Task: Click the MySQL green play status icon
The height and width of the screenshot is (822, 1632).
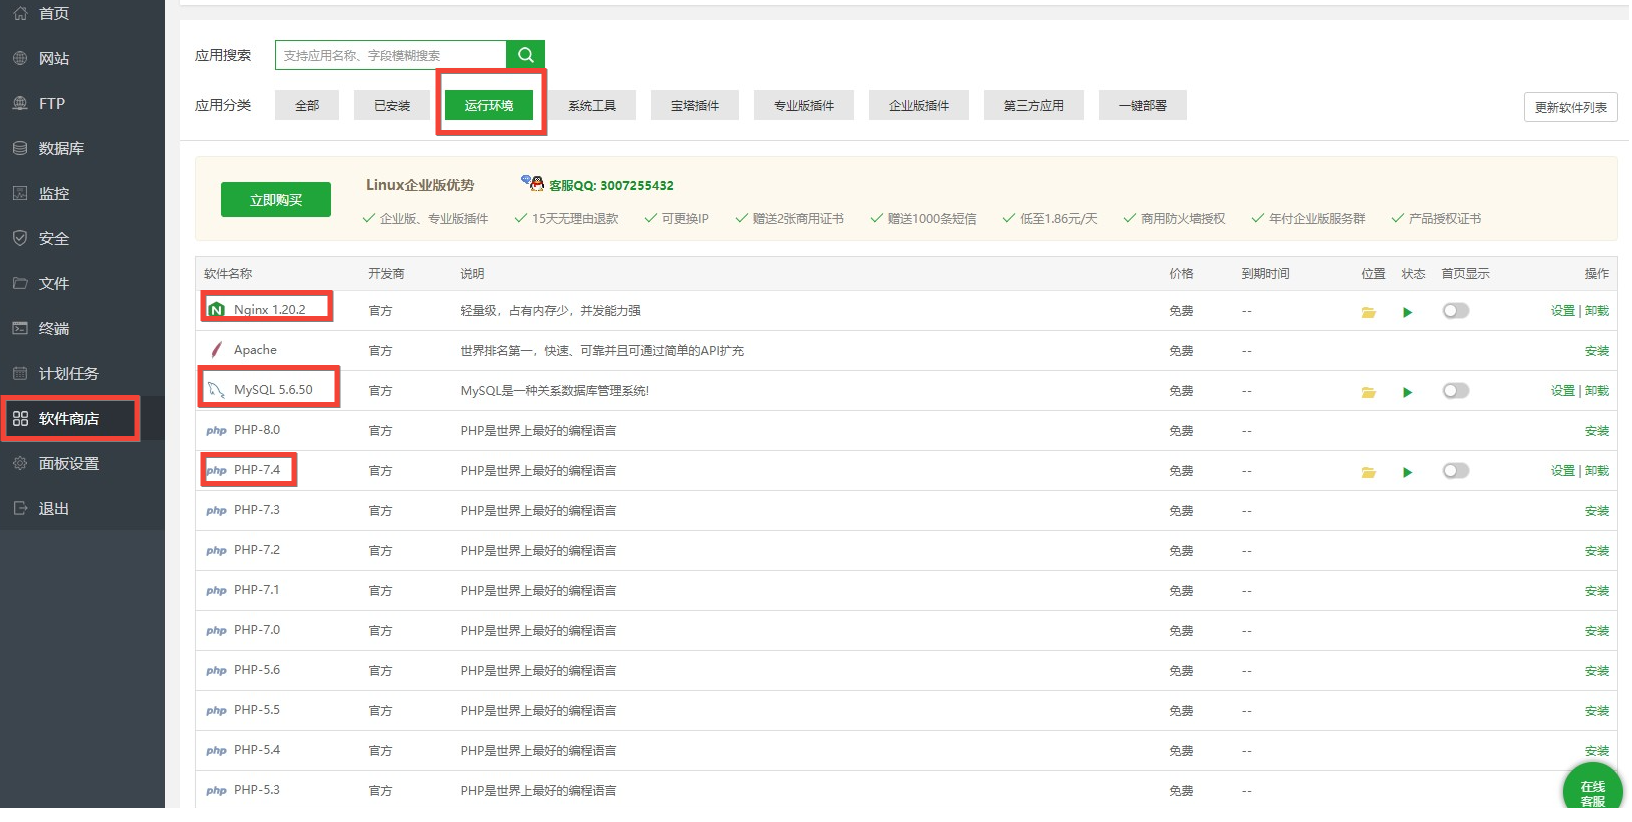Action: [x=1407, y=392]
